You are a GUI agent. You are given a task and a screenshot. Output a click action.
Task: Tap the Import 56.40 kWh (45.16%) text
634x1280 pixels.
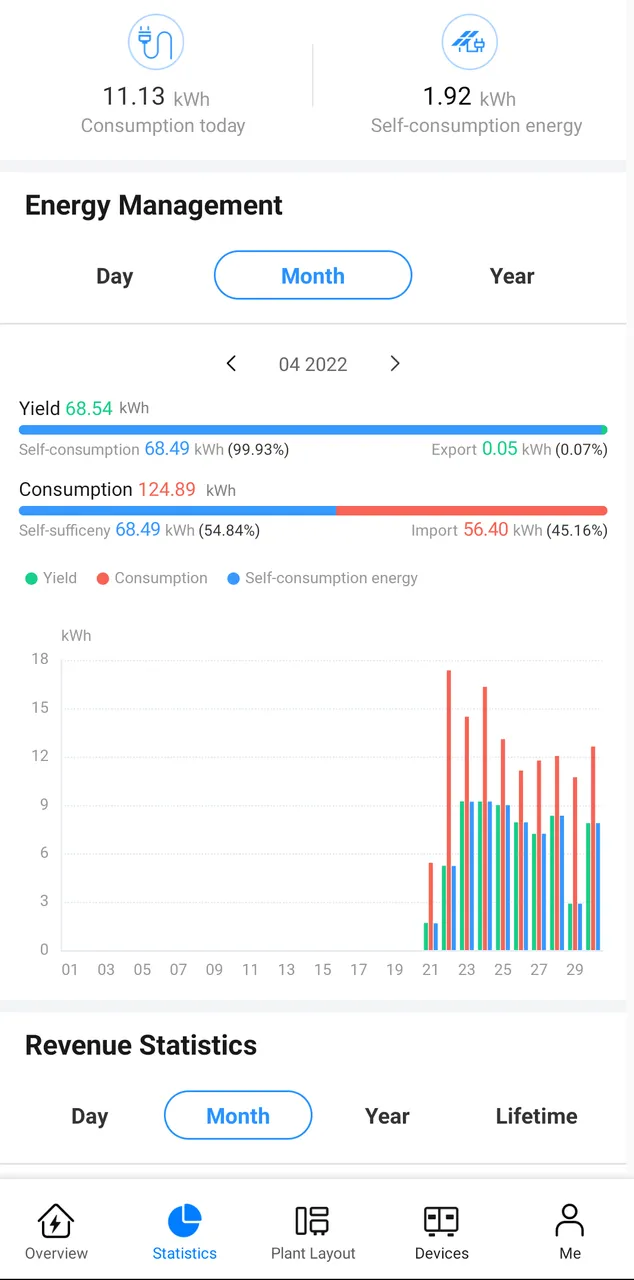pos(509,530)
